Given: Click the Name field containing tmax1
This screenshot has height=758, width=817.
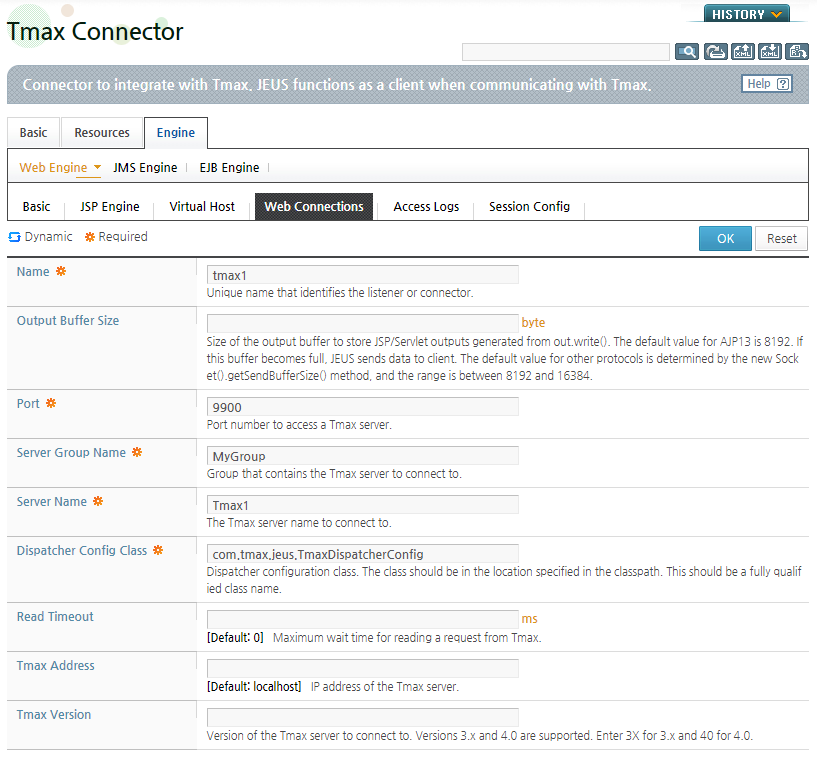Looking at the screenshot, I should 363,275.
